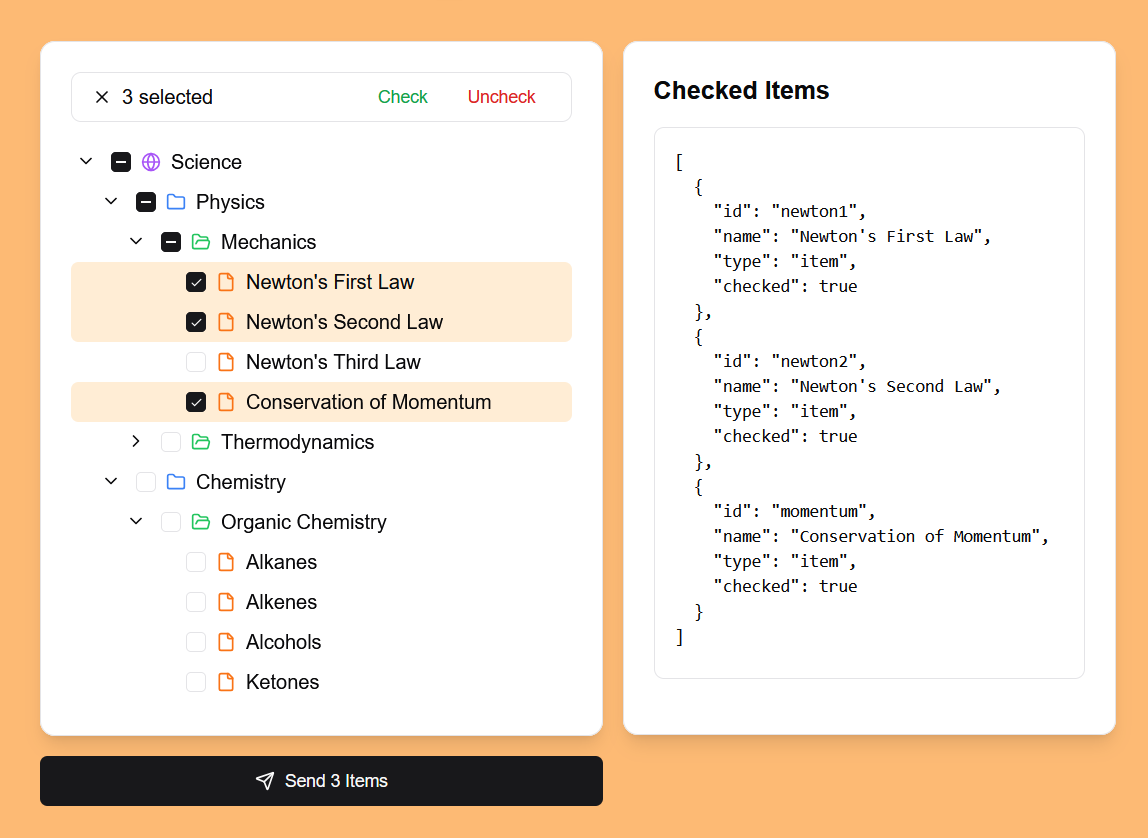Click the Science globe icon

pos(151,162)
